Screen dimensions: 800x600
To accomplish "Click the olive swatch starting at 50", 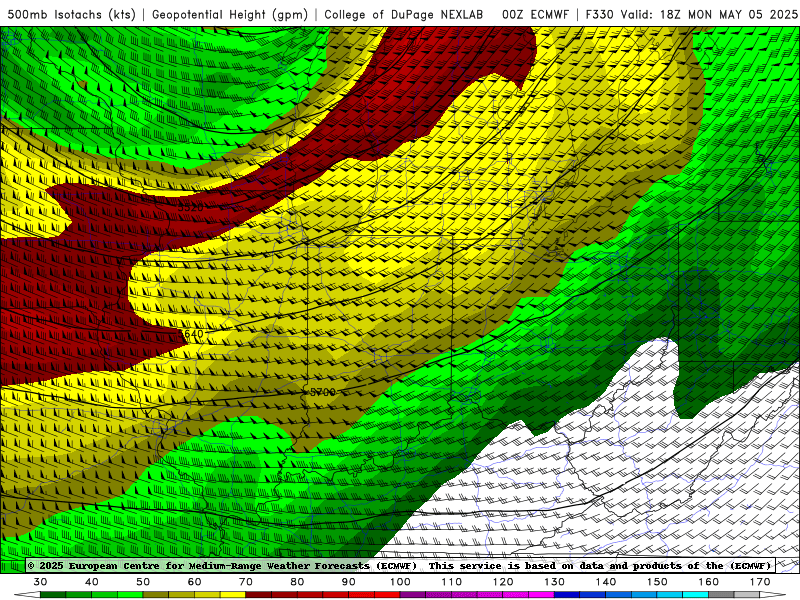I will point(156,595).
